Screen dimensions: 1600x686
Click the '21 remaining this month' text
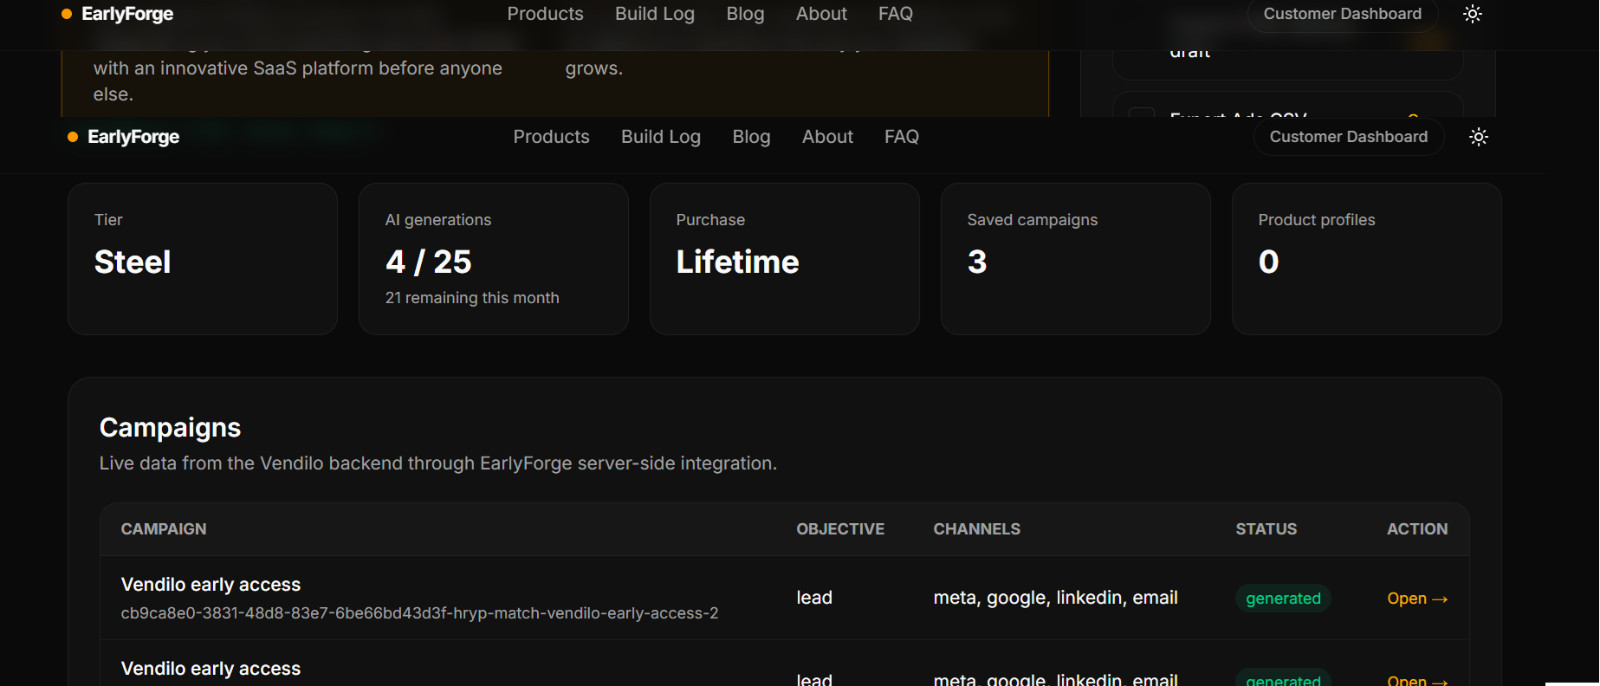click(472, 298)
